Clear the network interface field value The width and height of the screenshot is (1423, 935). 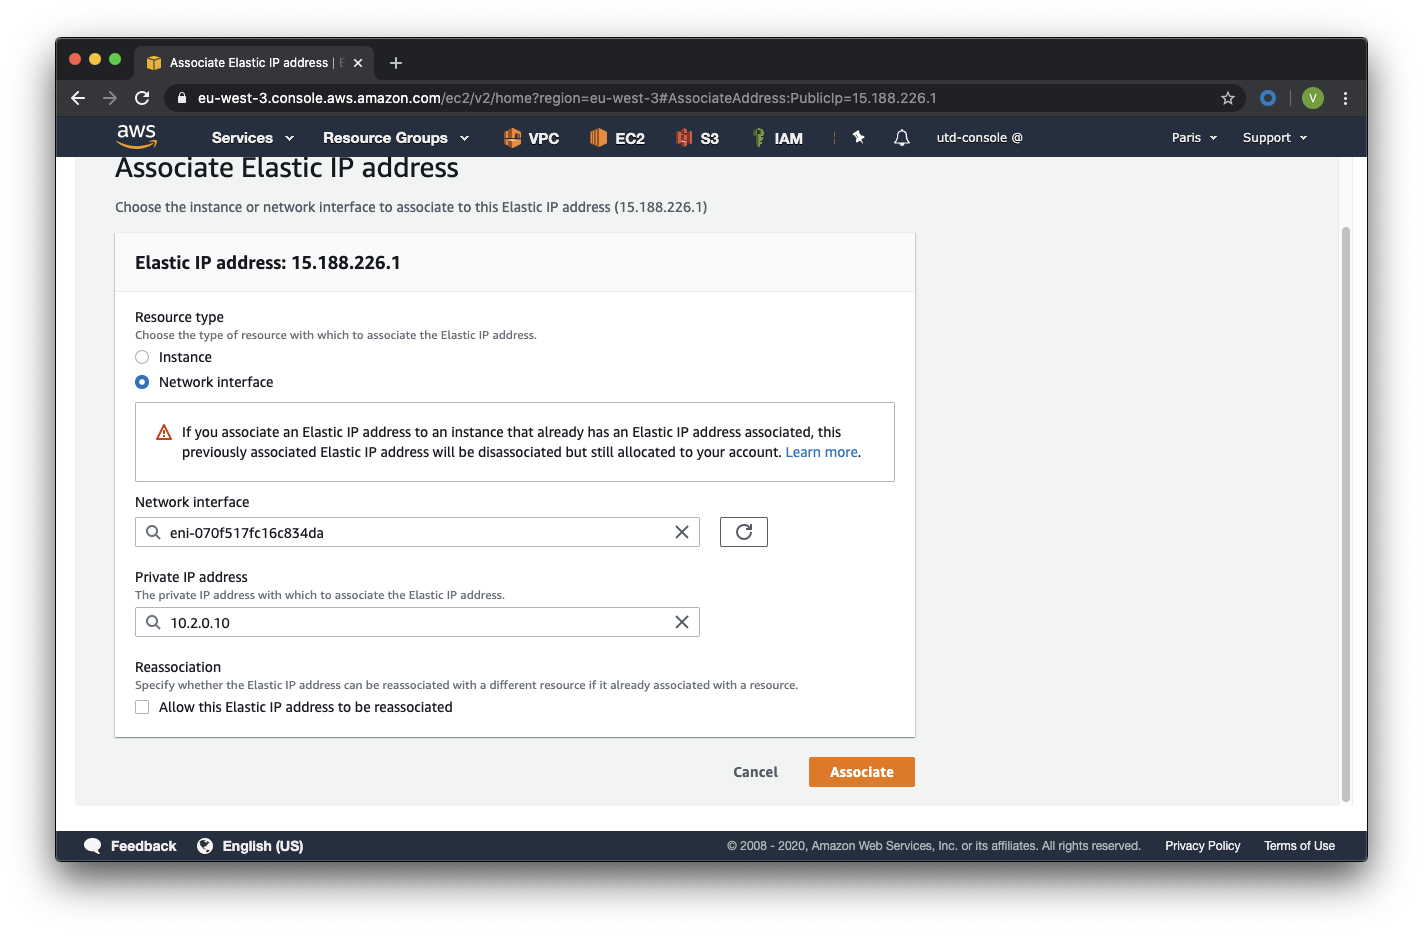(682, 532)
